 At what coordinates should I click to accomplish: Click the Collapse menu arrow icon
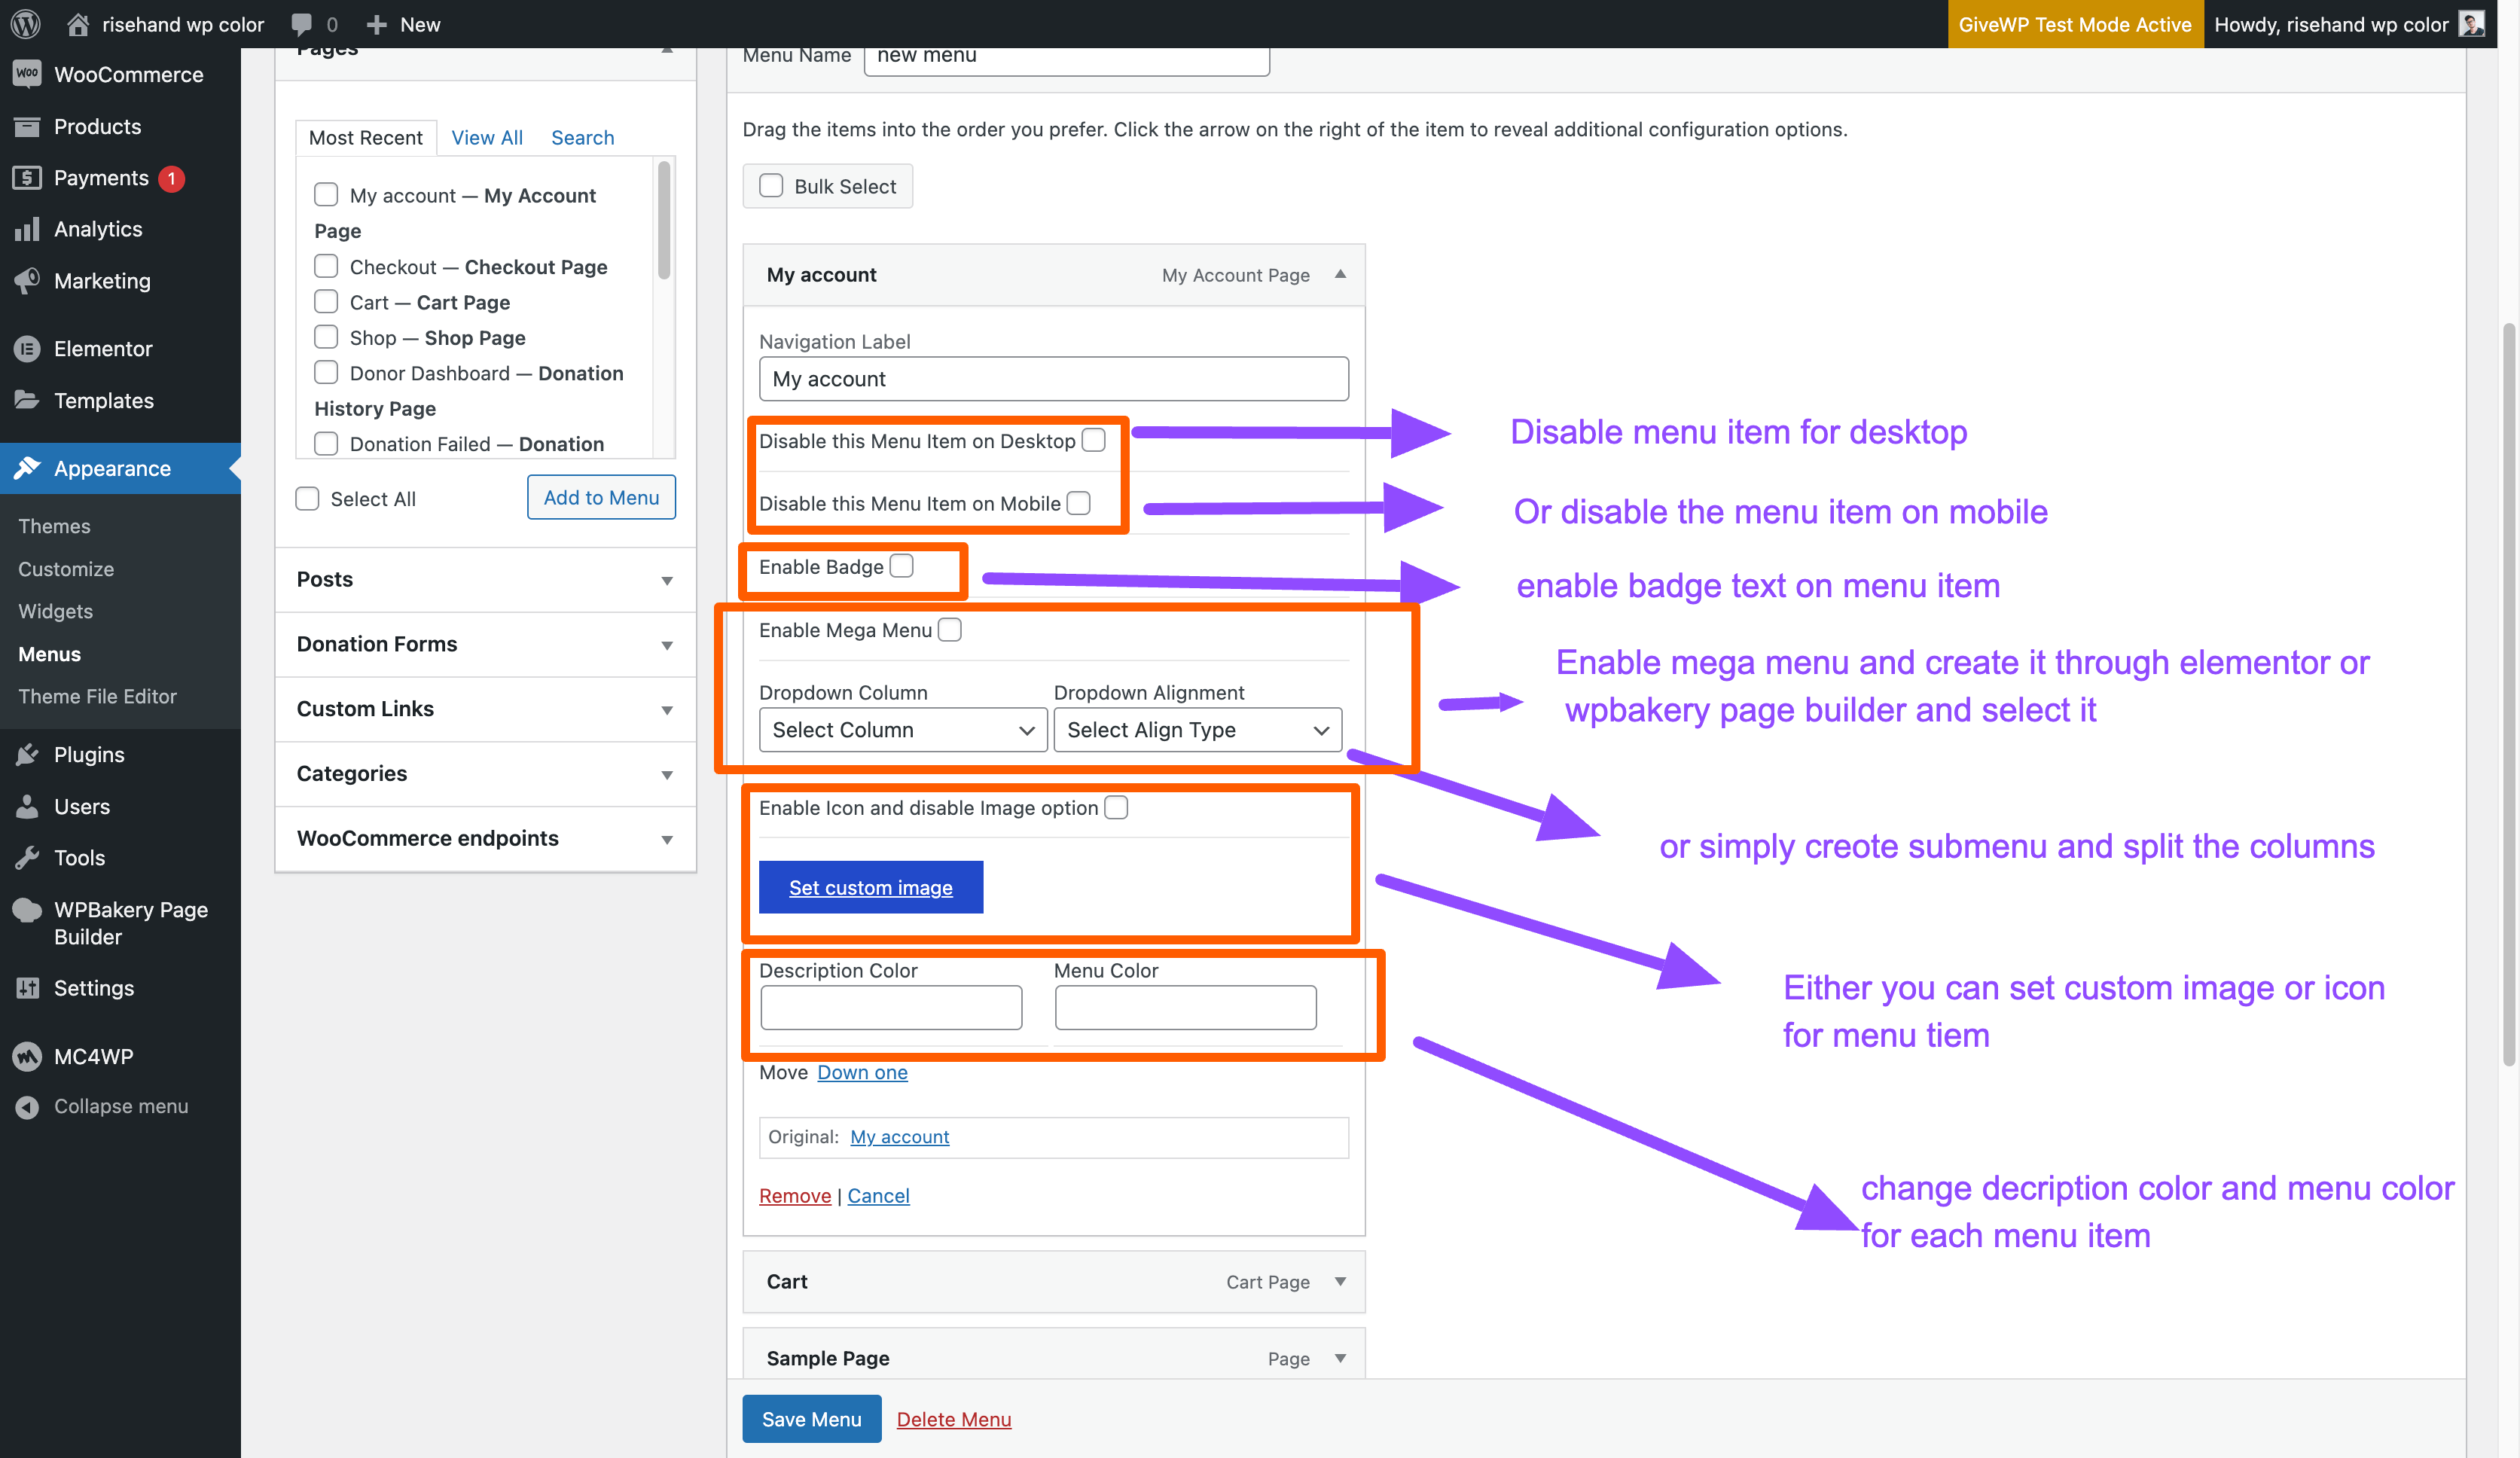tap(27, 1106)
